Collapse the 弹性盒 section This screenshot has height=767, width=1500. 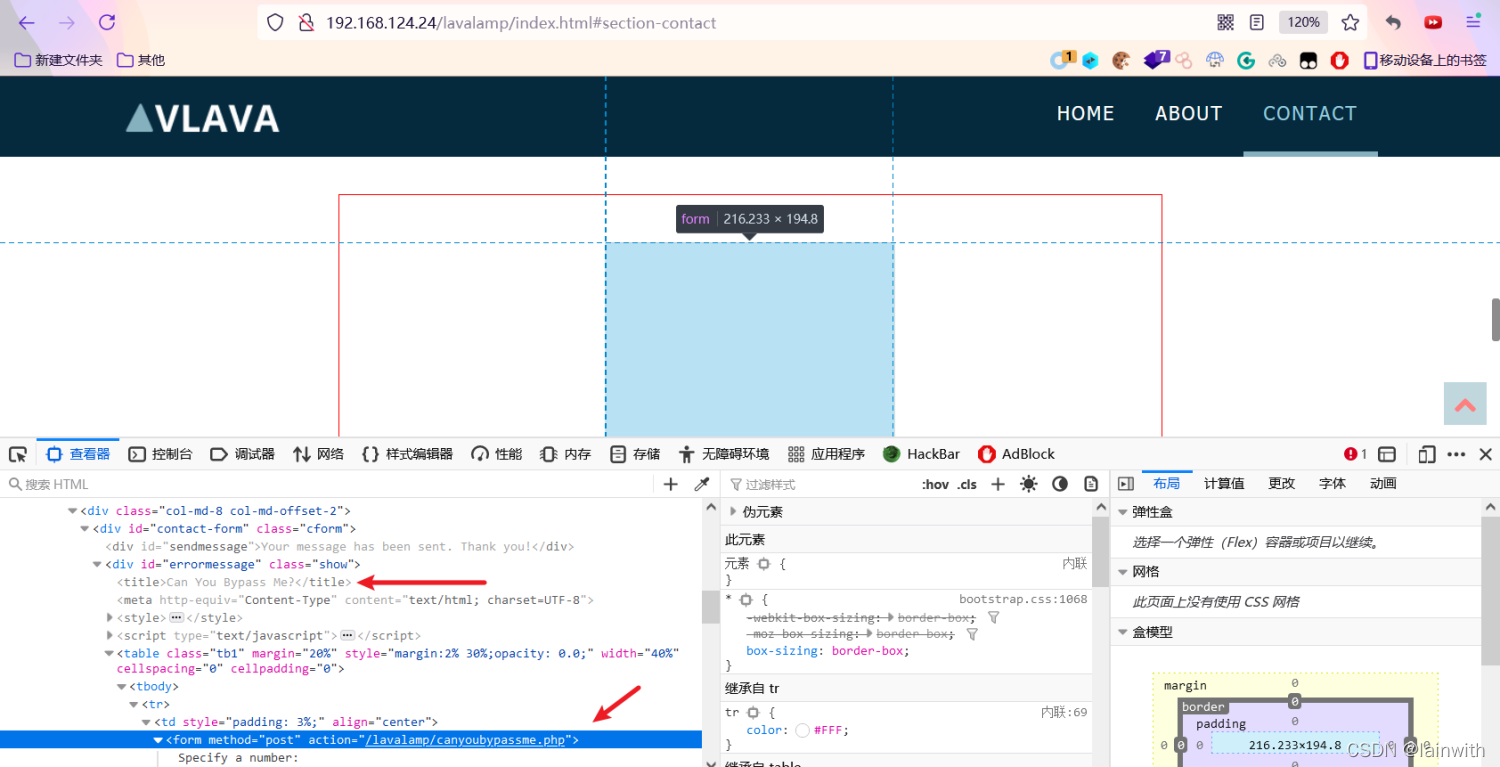(1121, 512)
